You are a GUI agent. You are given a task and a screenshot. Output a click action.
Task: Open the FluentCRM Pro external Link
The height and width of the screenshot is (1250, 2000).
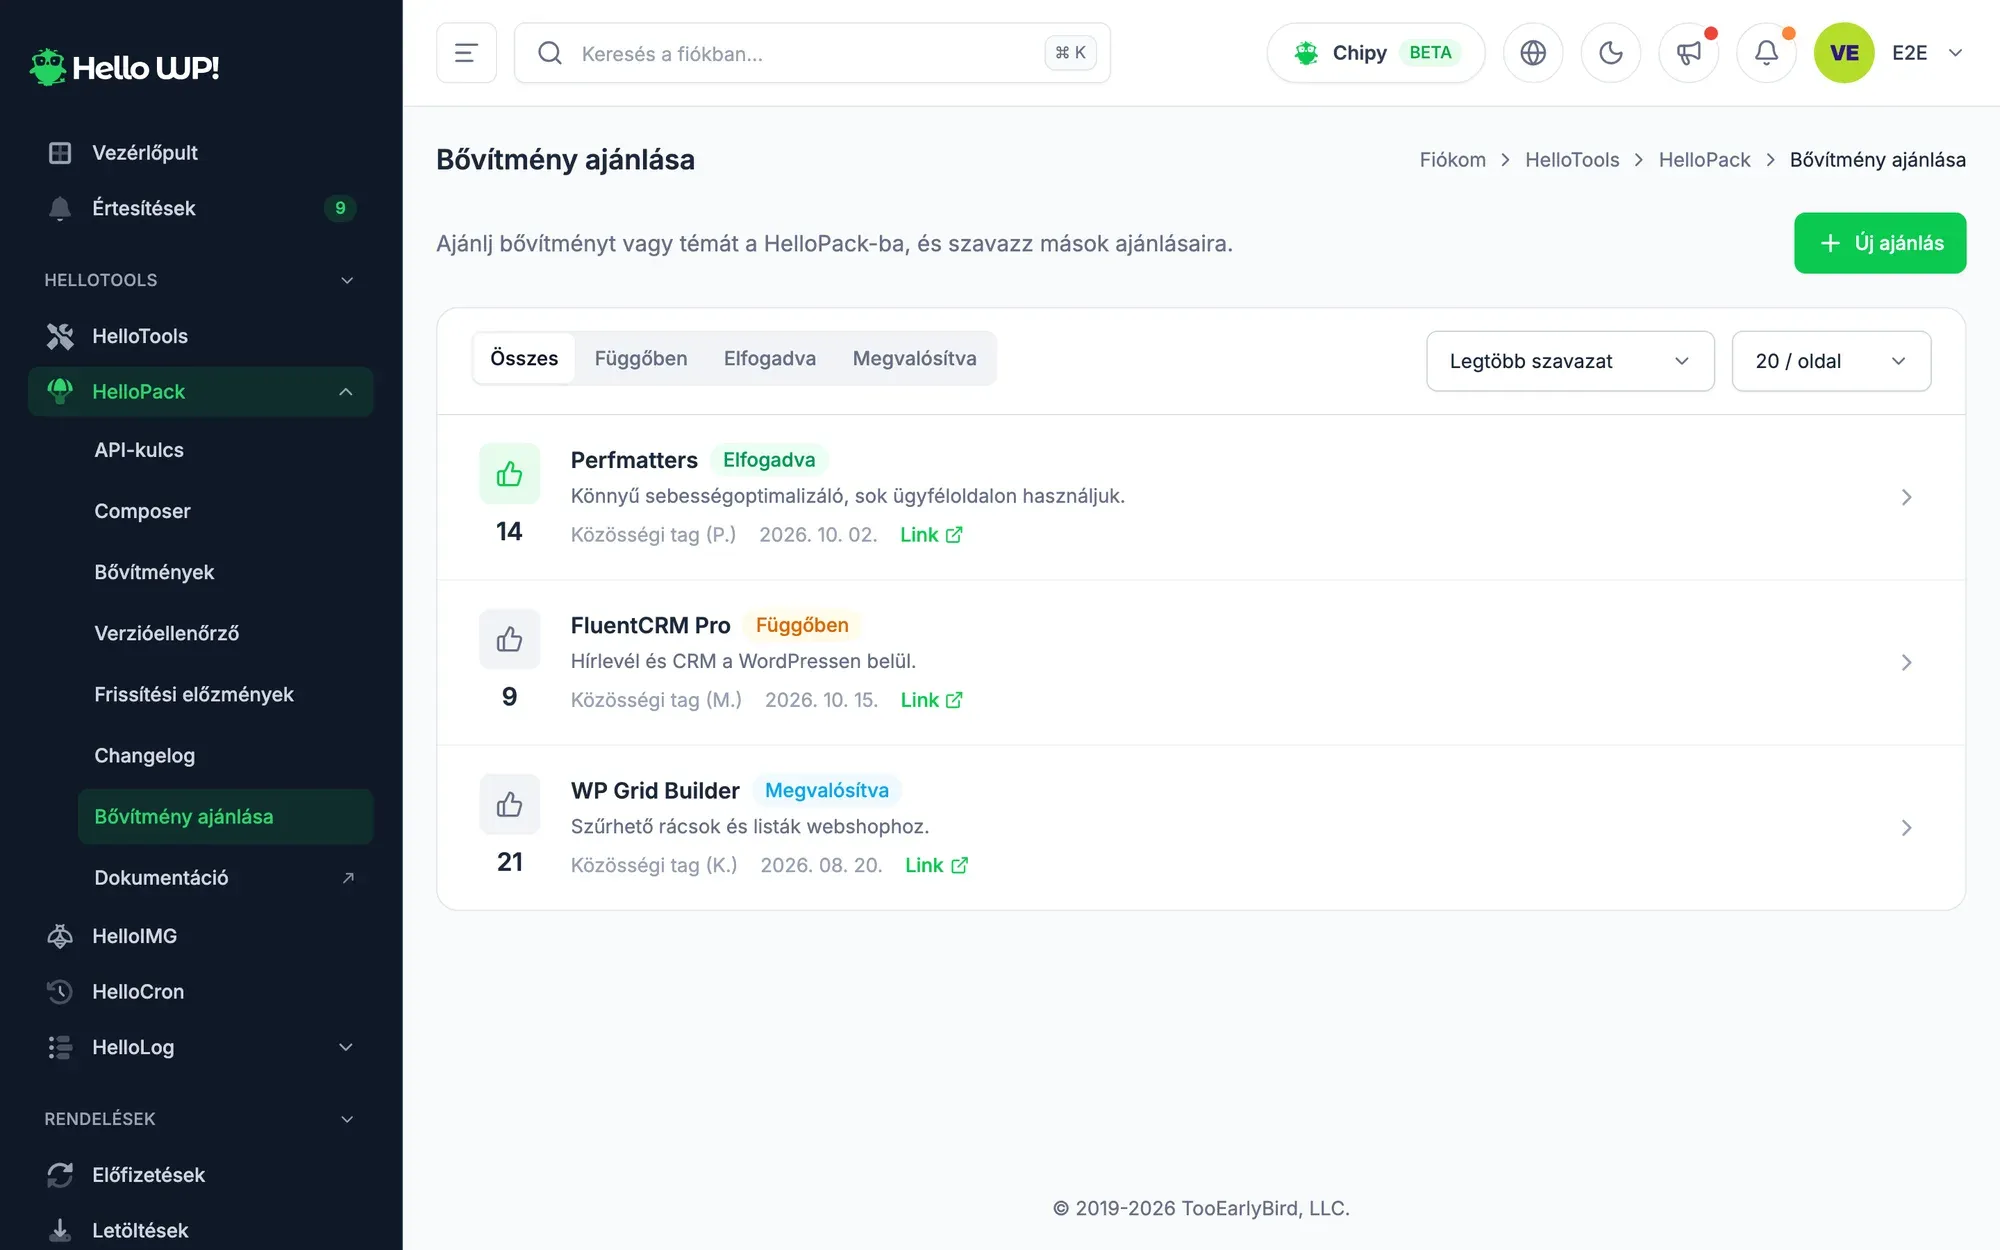(931, 700)
